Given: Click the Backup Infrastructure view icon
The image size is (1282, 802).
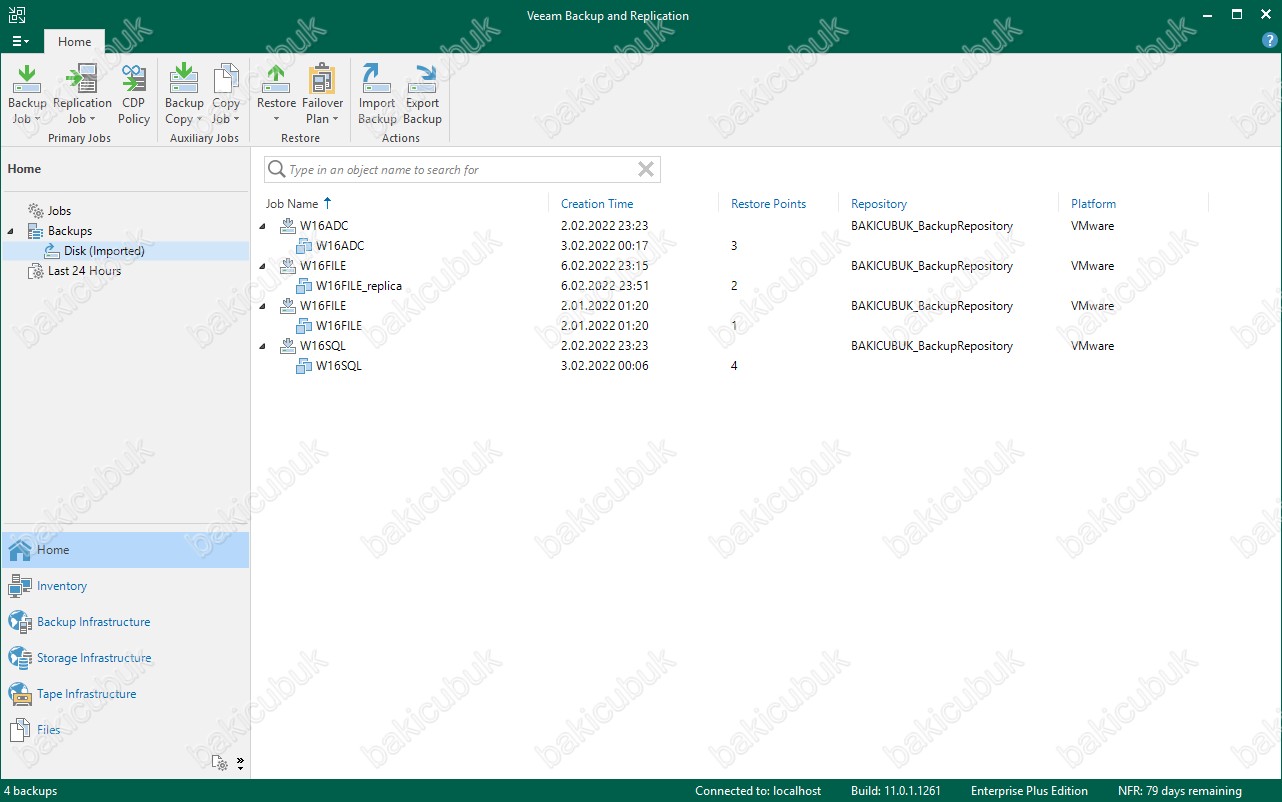Looking at the screenshot, I should tap(20, 622).
